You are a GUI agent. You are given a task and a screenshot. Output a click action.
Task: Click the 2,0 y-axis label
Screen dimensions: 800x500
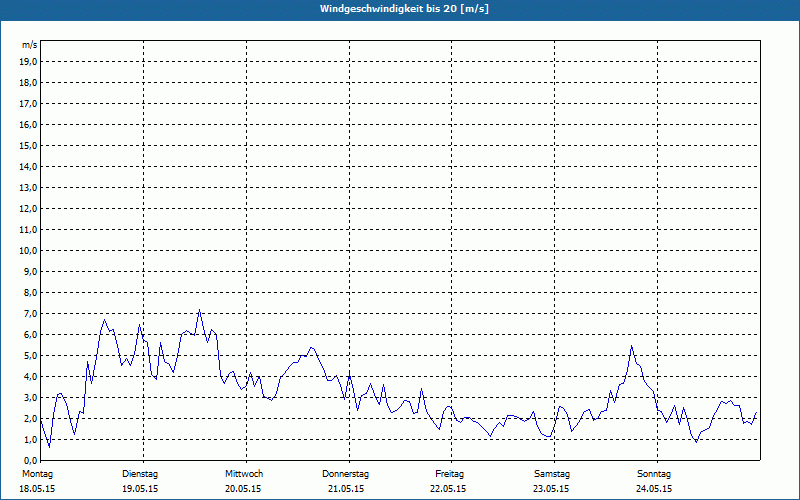[x=30, y=418]
